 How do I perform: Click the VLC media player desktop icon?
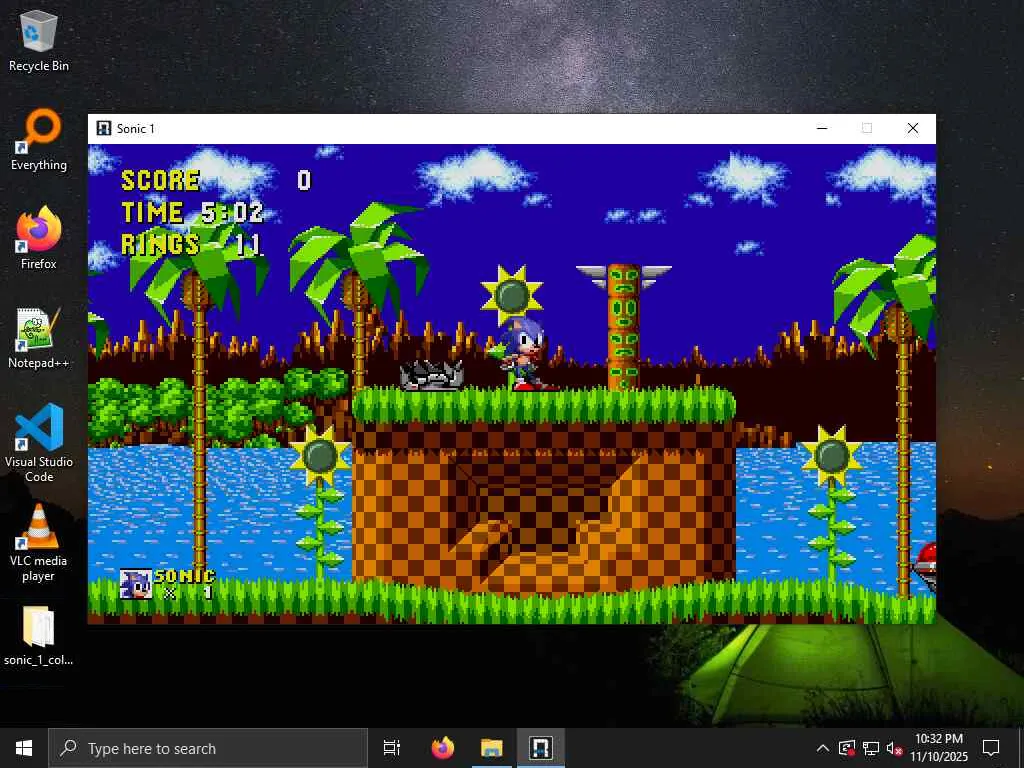(39, 542)
